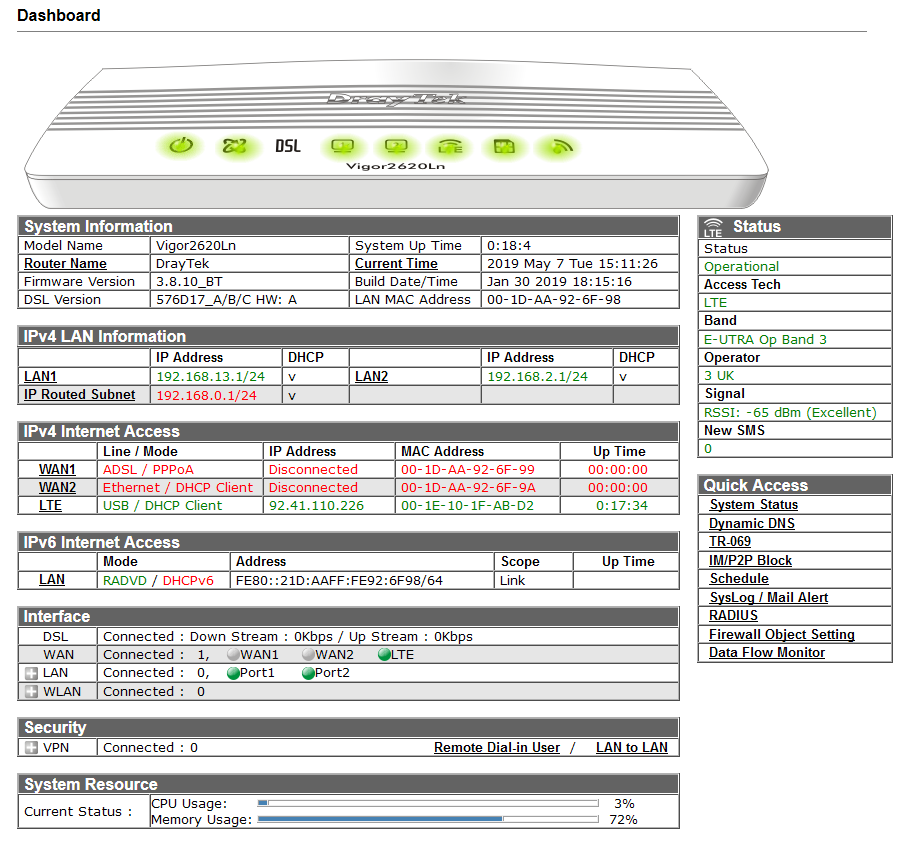This screenshot has height=845, width=908.
Task: Open the LAN to LAN link
Action: (631, 747)
